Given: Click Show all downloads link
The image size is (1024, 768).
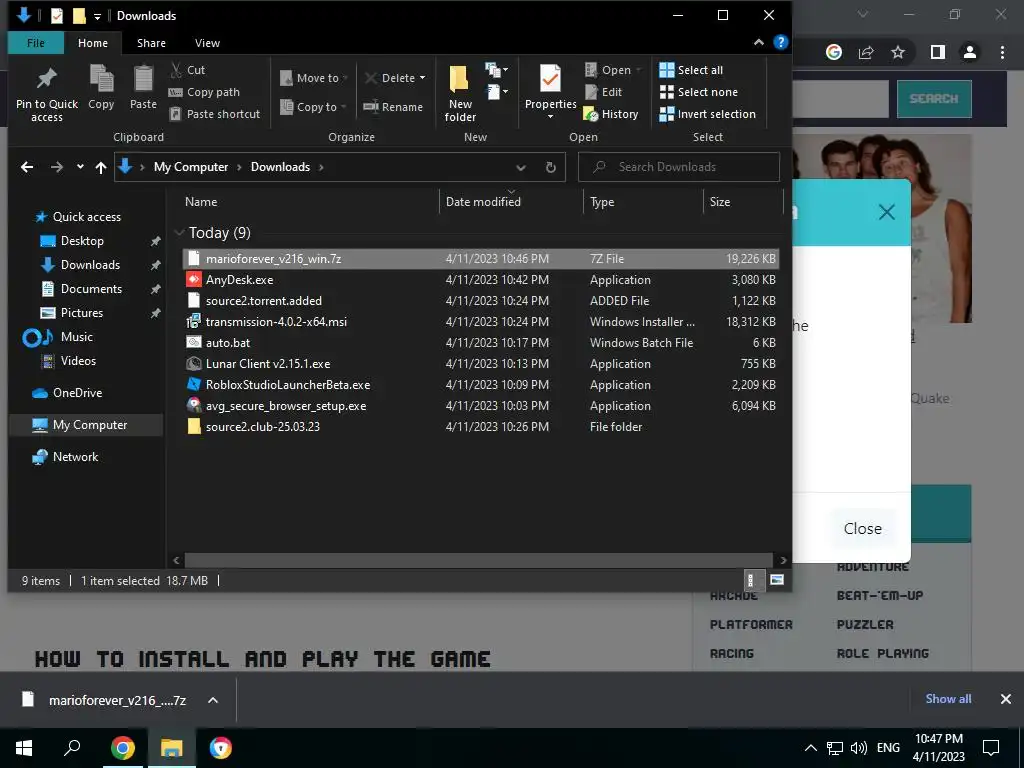Looking at the screenshot, I should pyautogui.click(x=948, y=699).
